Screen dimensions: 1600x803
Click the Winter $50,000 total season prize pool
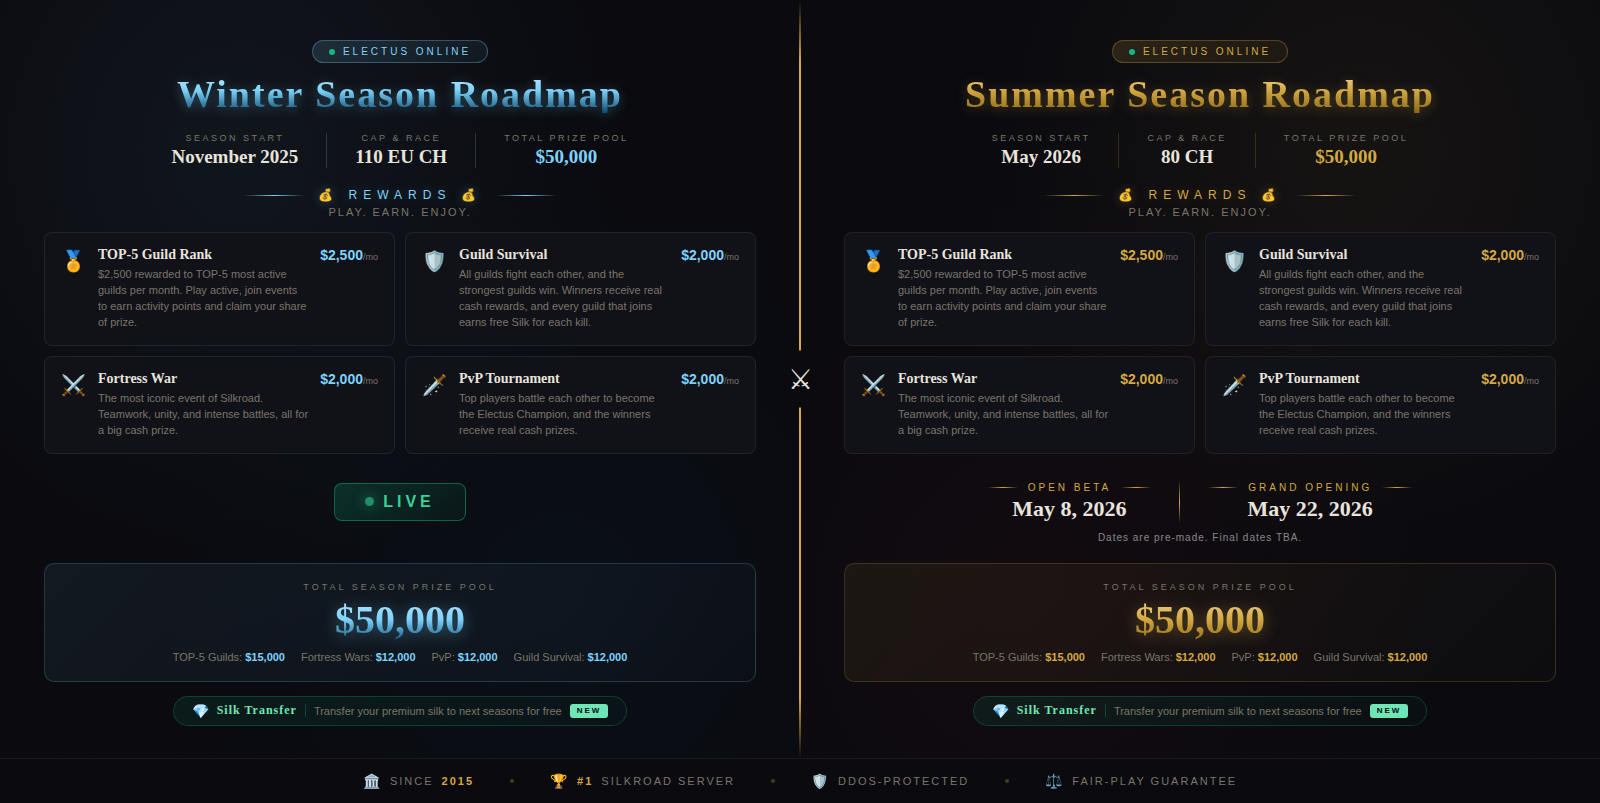click(400, 620)
